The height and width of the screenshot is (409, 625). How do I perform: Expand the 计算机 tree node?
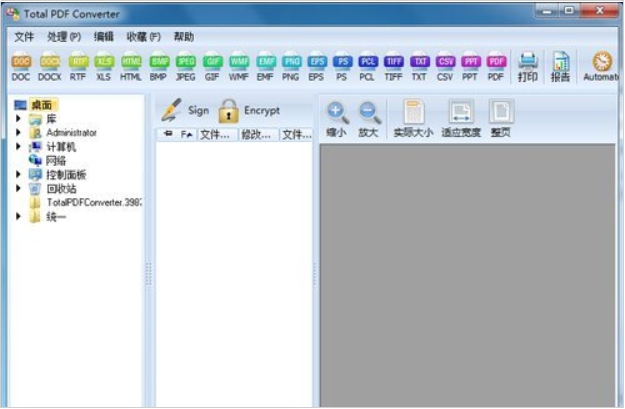pos(18,147)
